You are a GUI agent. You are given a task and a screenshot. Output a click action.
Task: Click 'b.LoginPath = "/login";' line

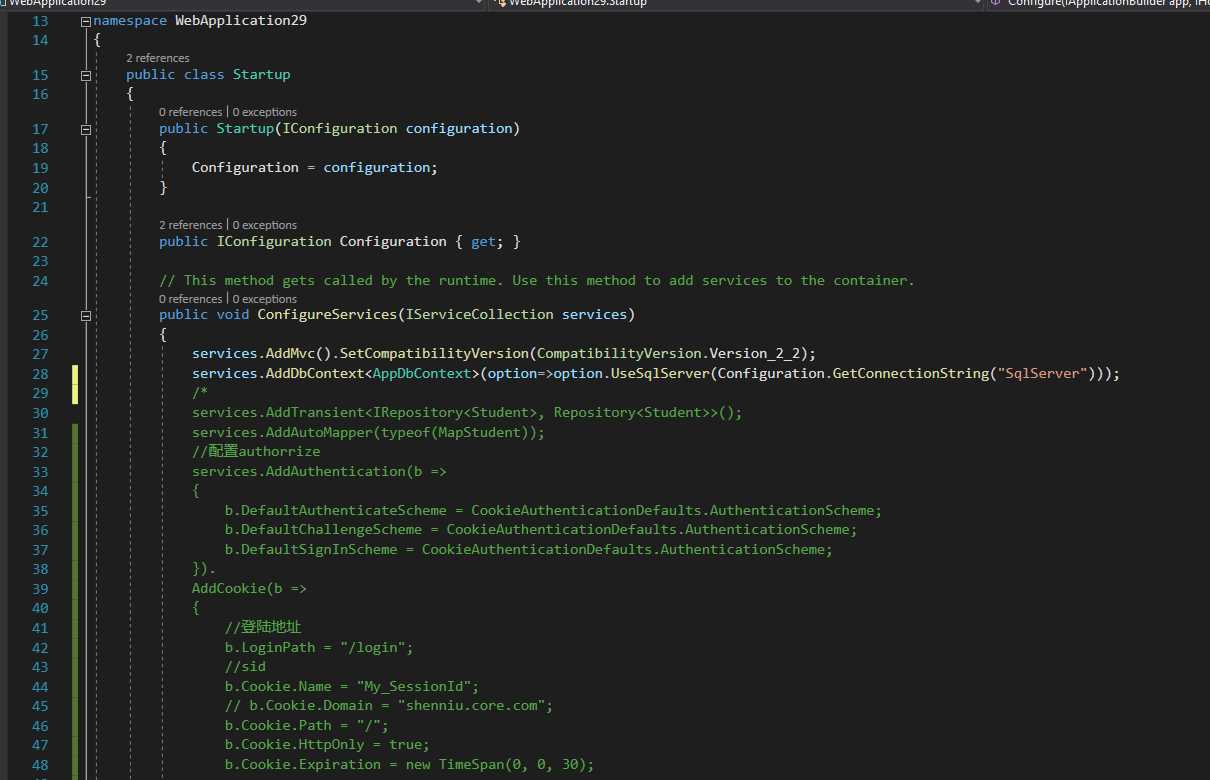(x=319, y=648)
